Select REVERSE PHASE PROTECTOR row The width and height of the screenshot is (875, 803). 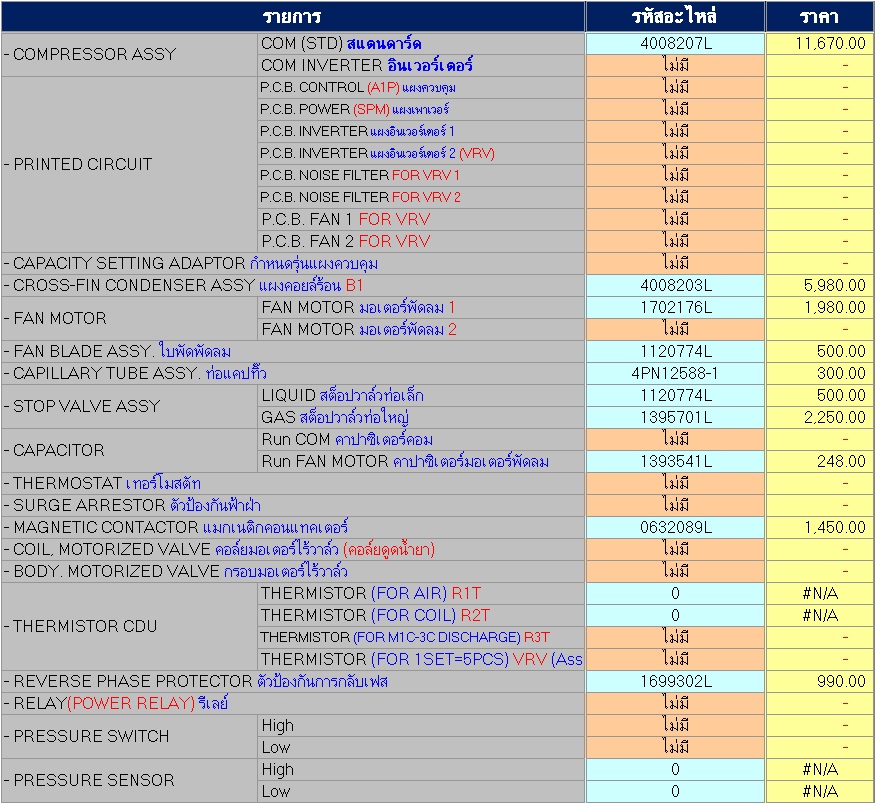293,681
